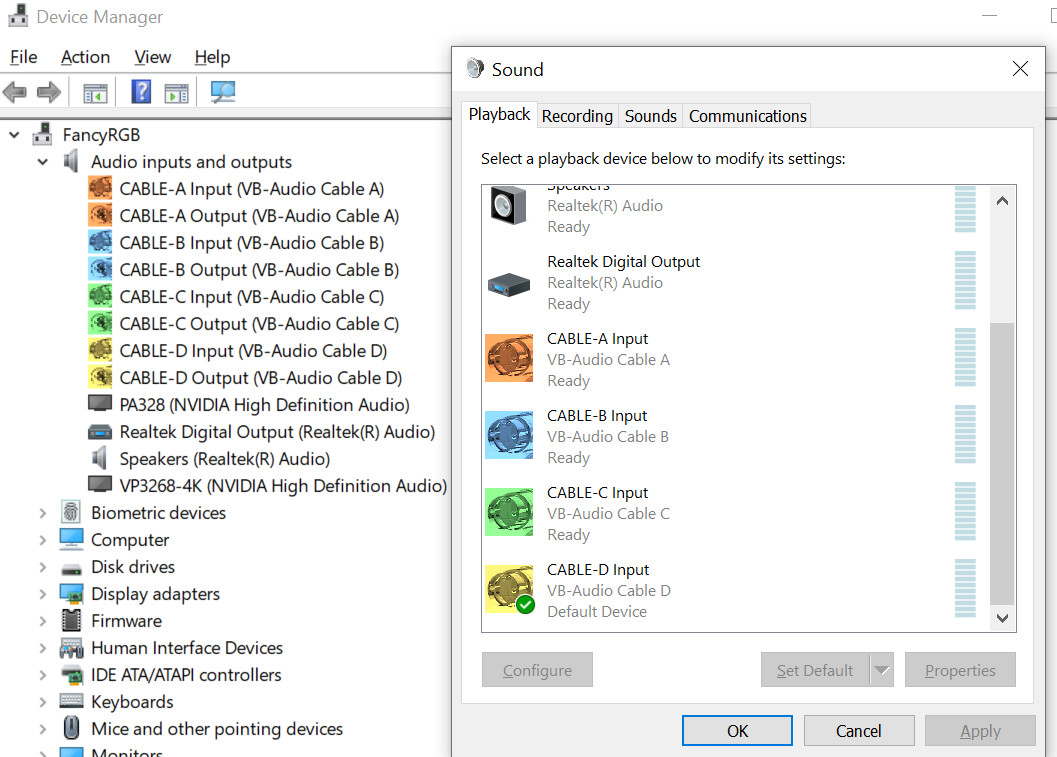Click the playback list scrollbar thumb
The height and width of the screenshot is (757, 1057).
1002,464
